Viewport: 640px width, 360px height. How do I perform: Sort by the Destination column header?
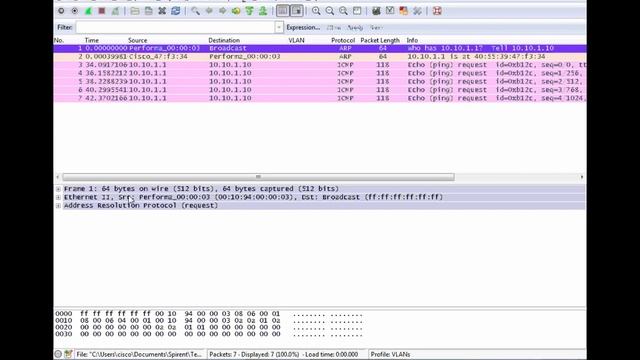(224, 40)
